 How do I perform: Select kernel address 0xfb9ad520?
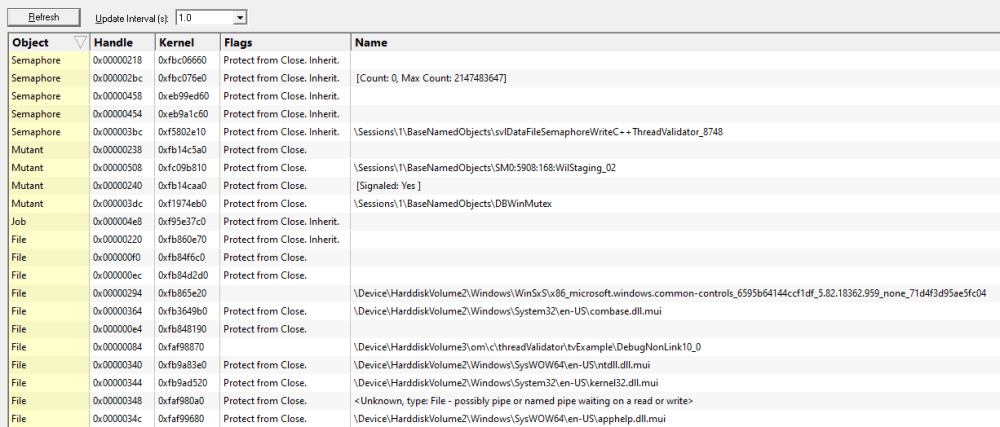click(x=182, y=382)
